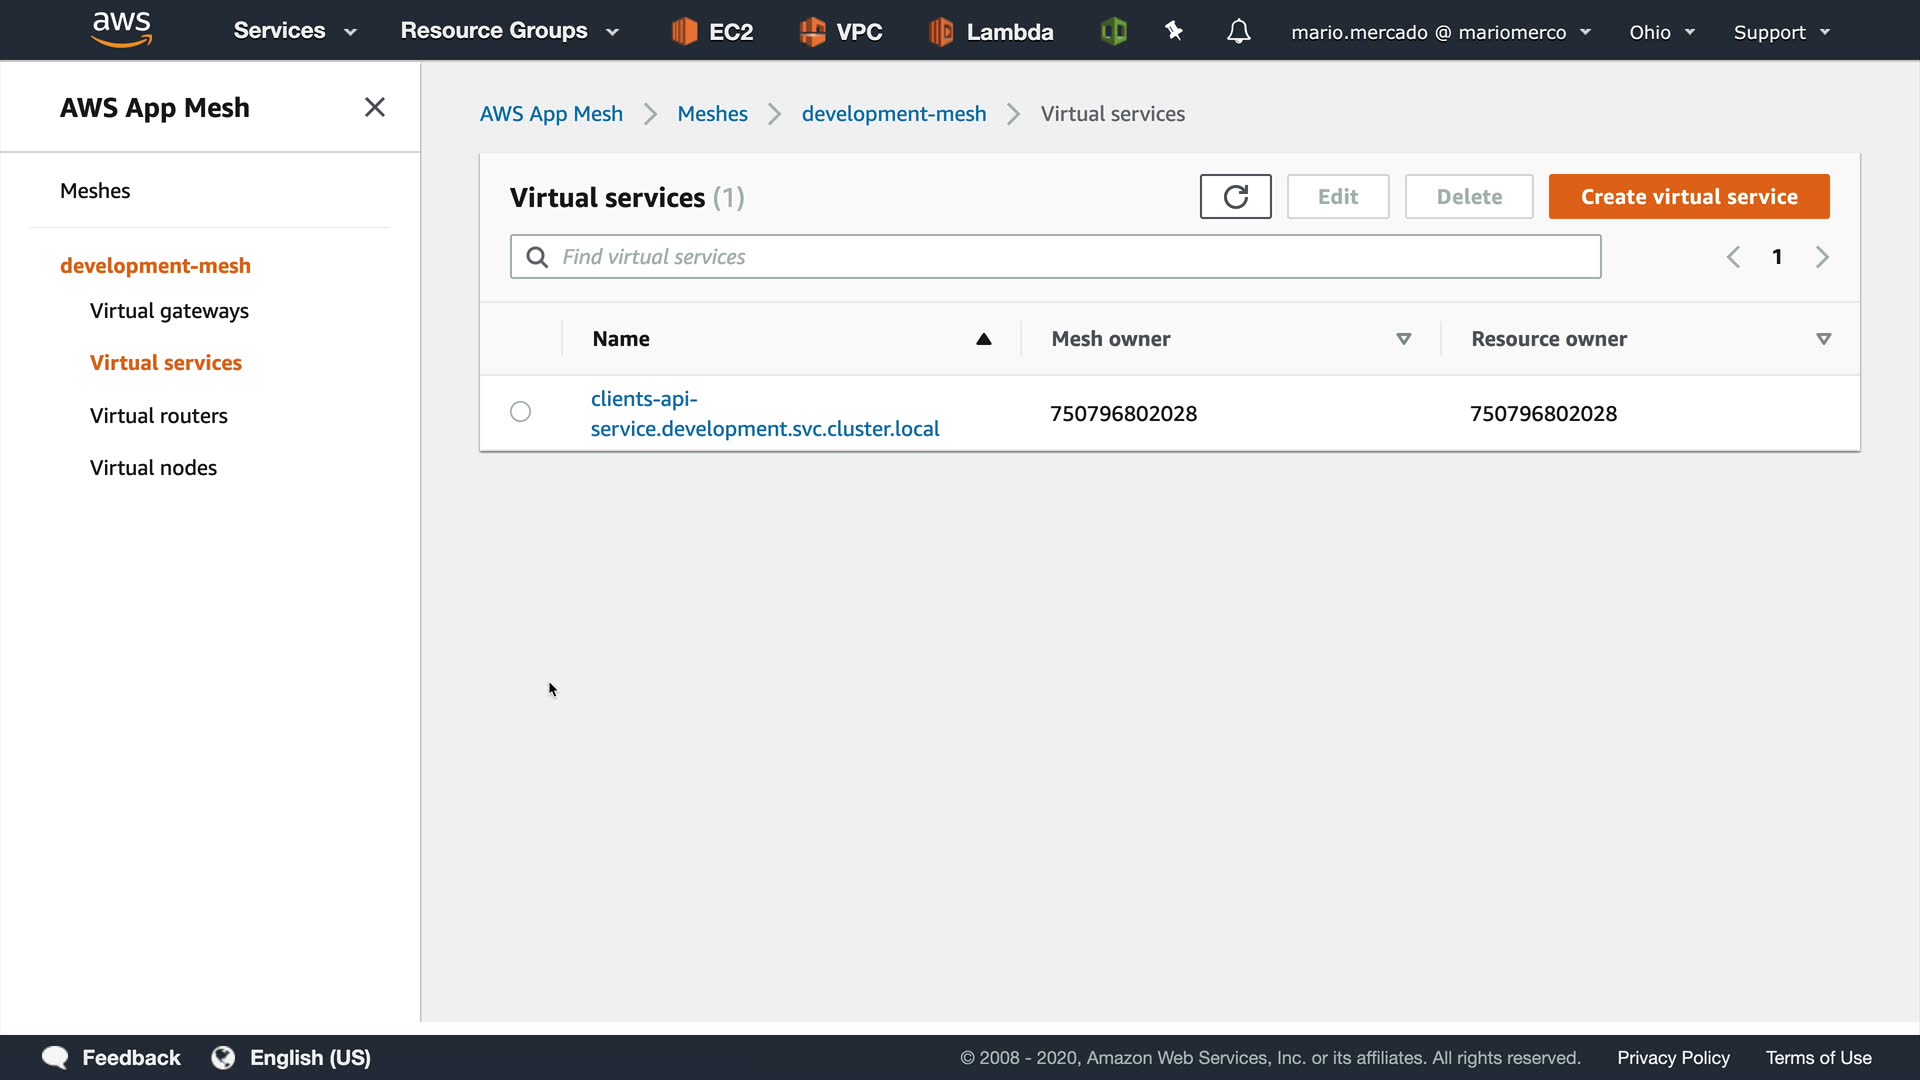
Task: Select the clients-api-service radio button
Action: click(x=520, y=412)
